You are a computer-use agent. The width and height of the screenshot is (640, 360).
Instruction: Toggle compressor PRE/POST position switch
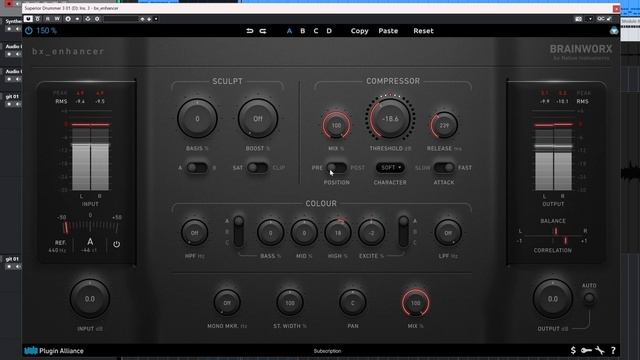click(x=336, y=168)
